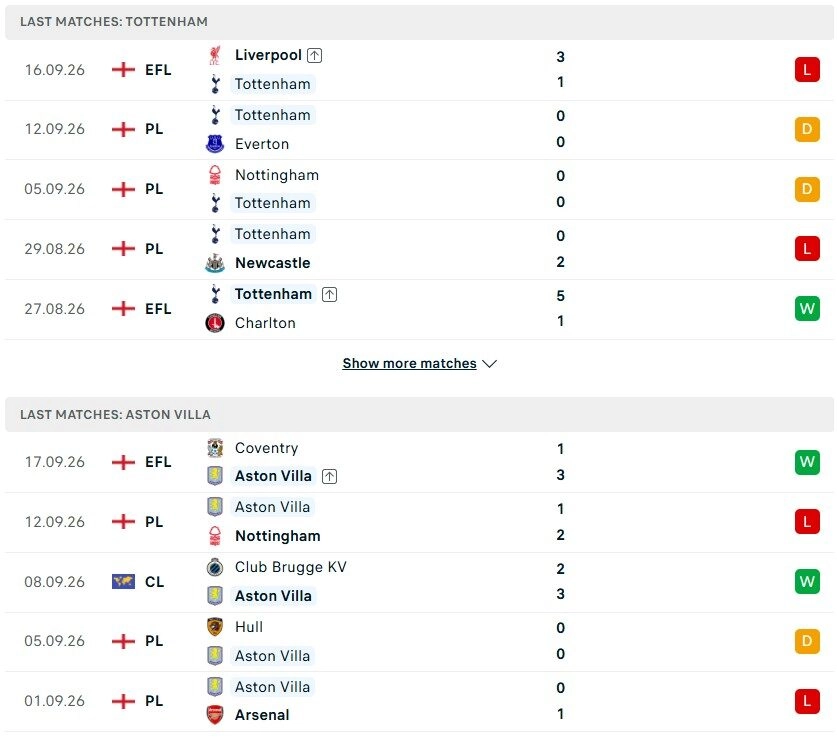837x741 pixels.
Task: Open the Last Matches: Aston Villa section header
Action: coord(419,414)
